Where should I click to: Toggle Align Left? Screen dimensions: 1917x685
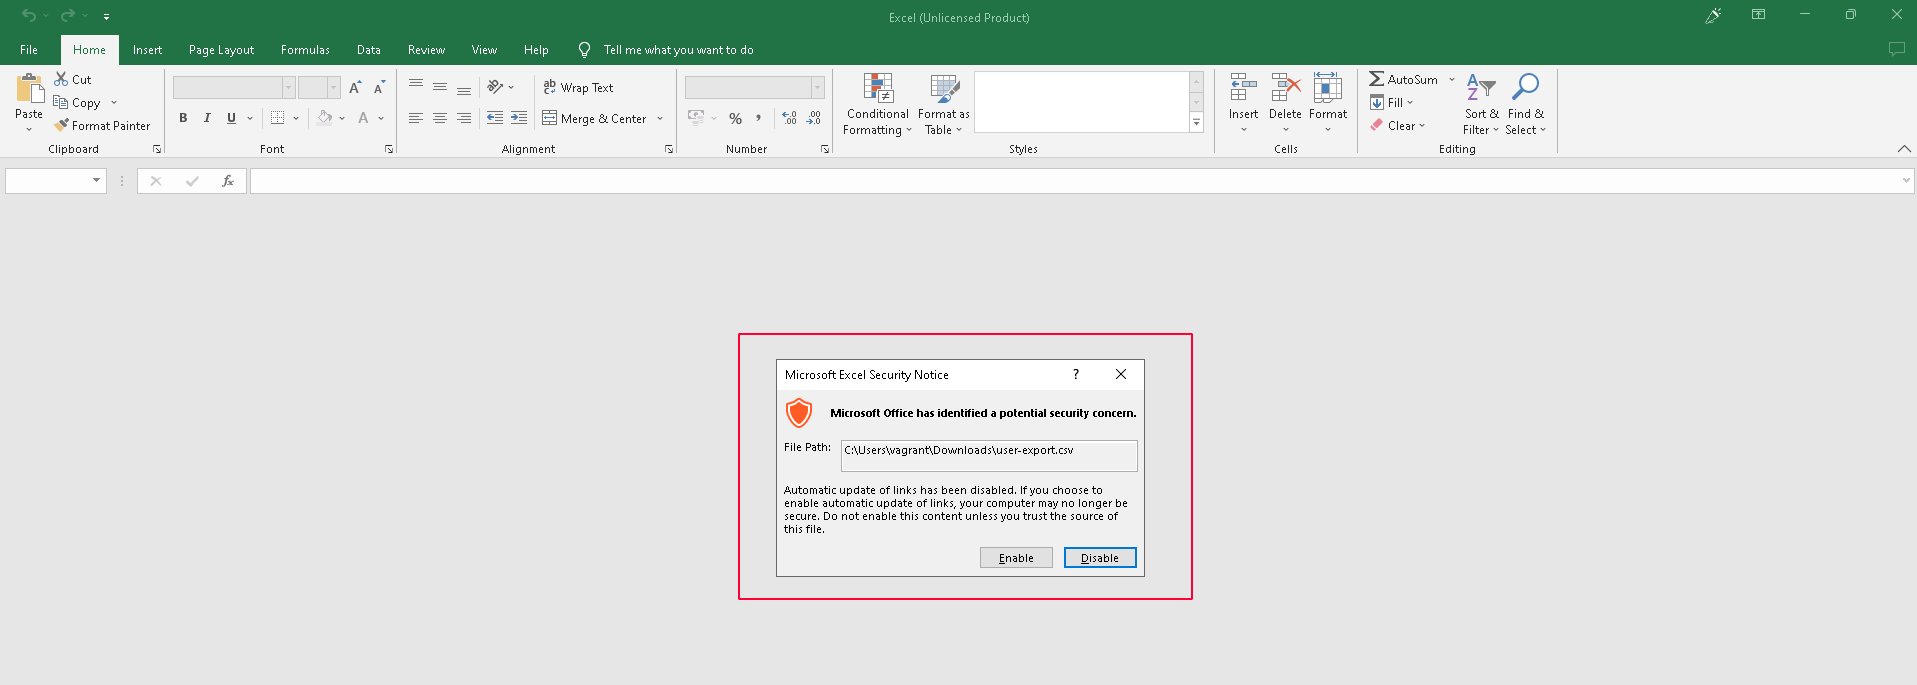click(416, 118)
